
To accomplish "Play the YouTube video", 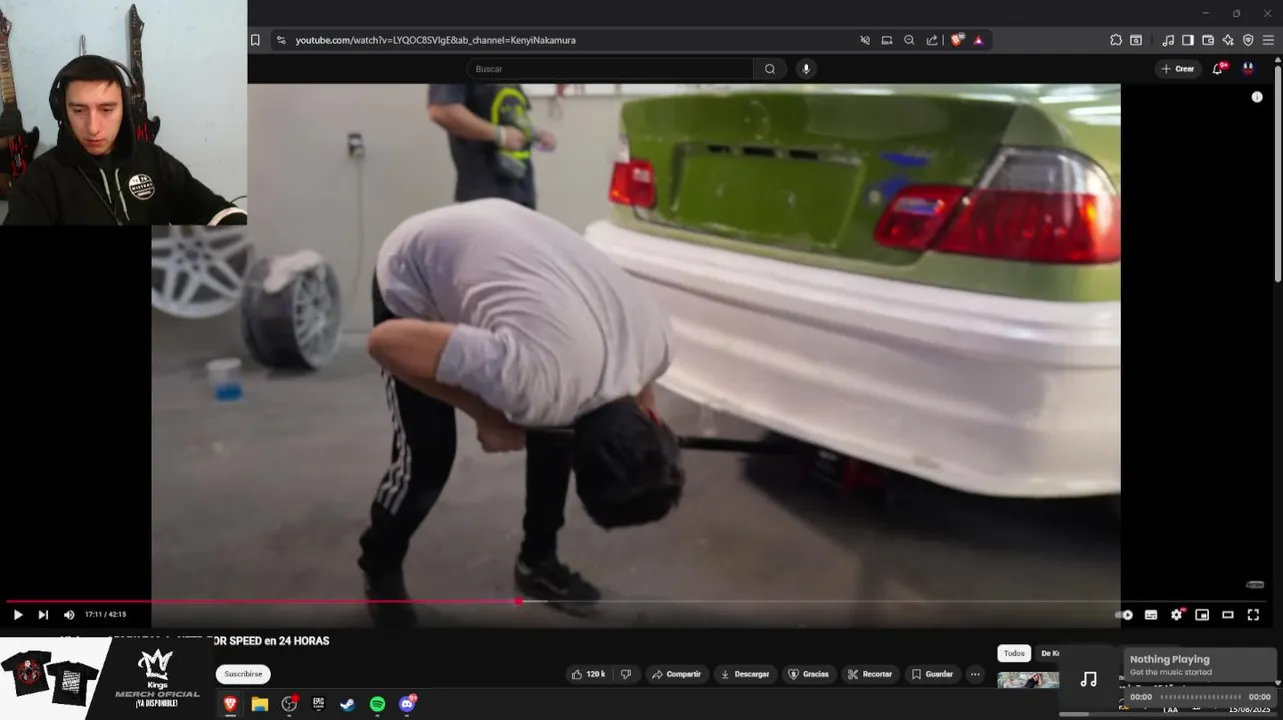I will [18, 615].
